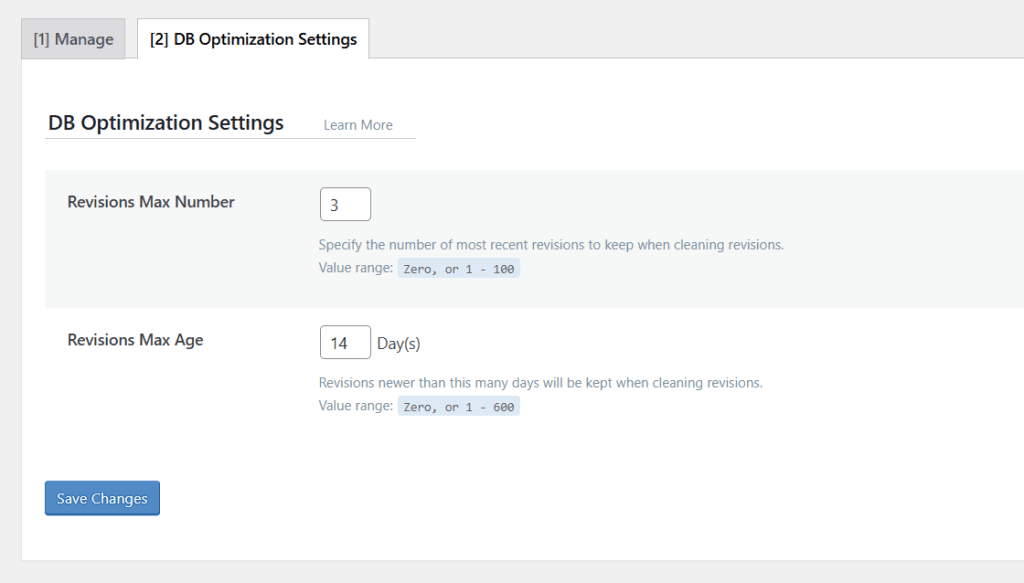Click the recent revisions description text
The width and height of the screenshot is (1024, 583).
(x=550, y=244)
